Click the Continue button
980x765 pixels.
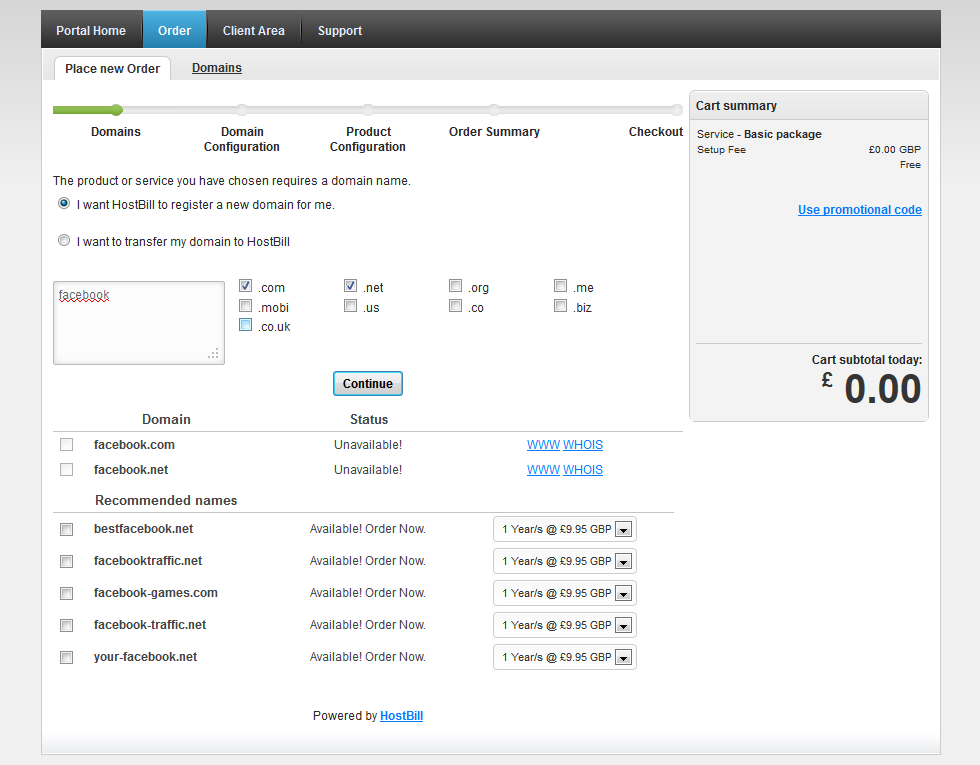[368, 384]
